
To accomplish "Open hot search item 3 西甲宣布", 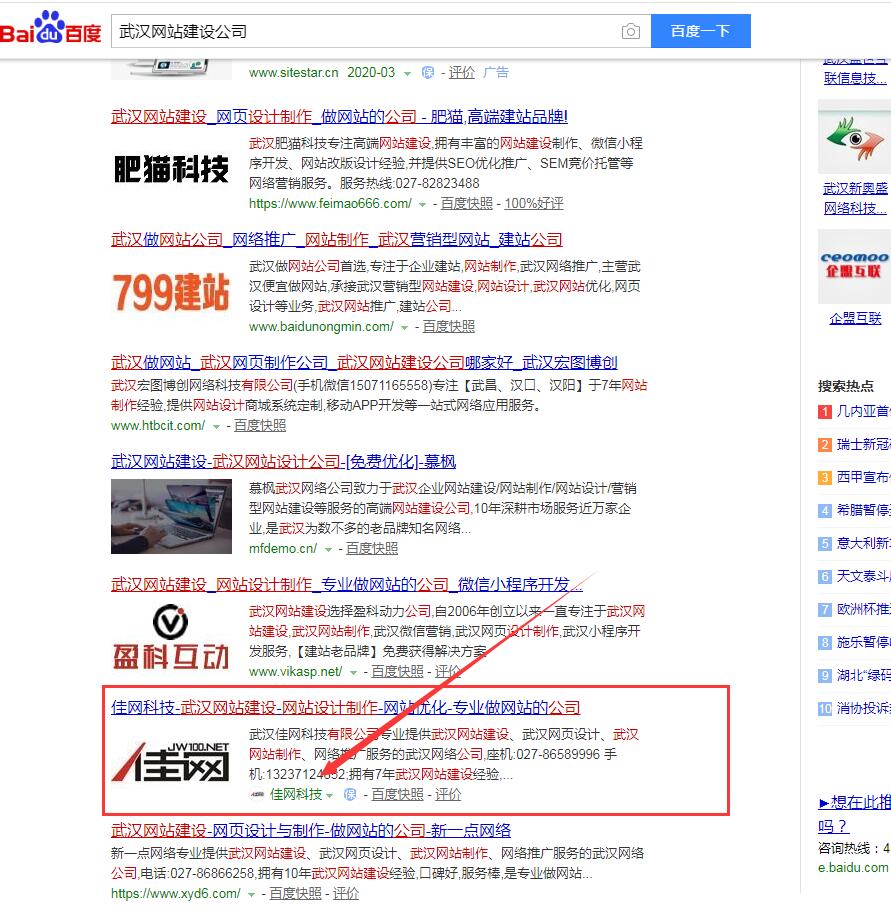I will (x=862, y=478).
